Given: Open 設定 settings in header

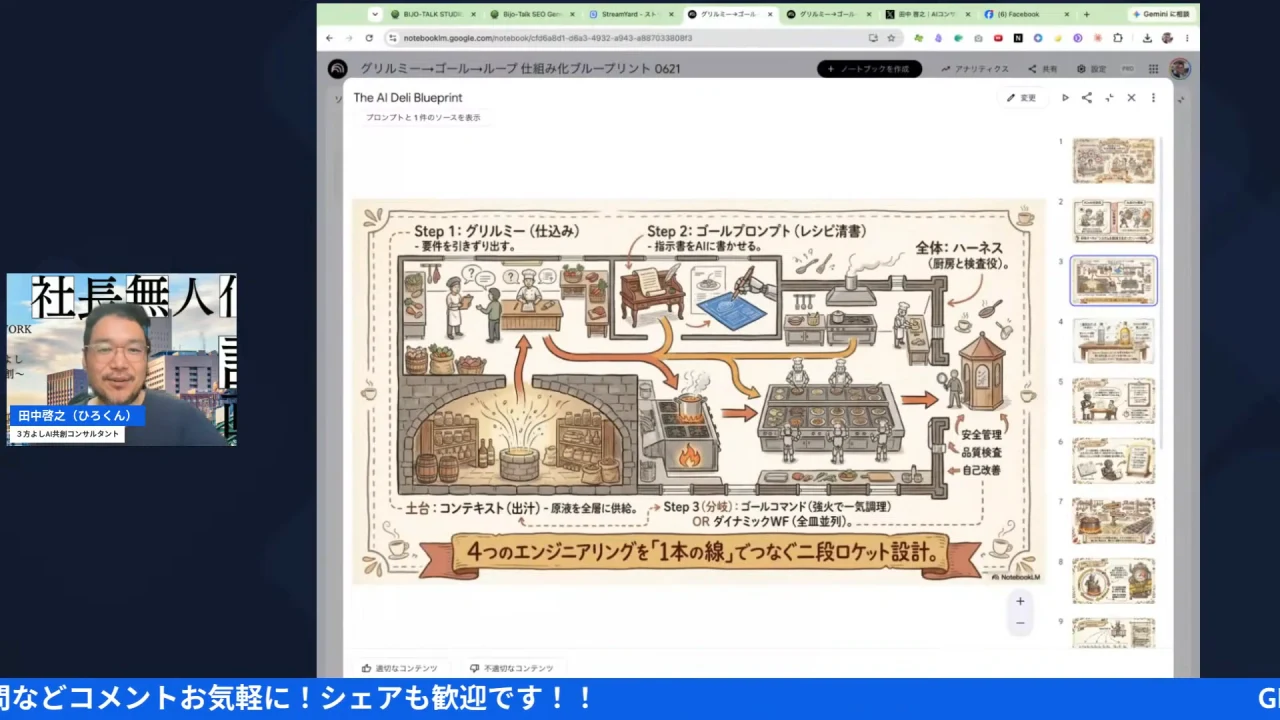Looking at the screenshot, I should 1091,69.
